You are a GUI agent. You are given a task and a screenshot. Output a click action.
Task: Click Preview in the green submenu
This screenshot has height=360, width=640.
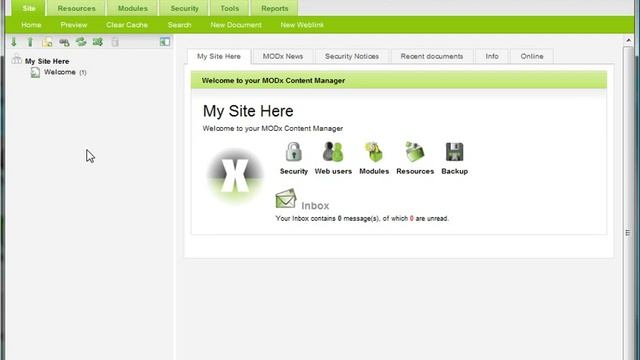click(x=73, y=25)
